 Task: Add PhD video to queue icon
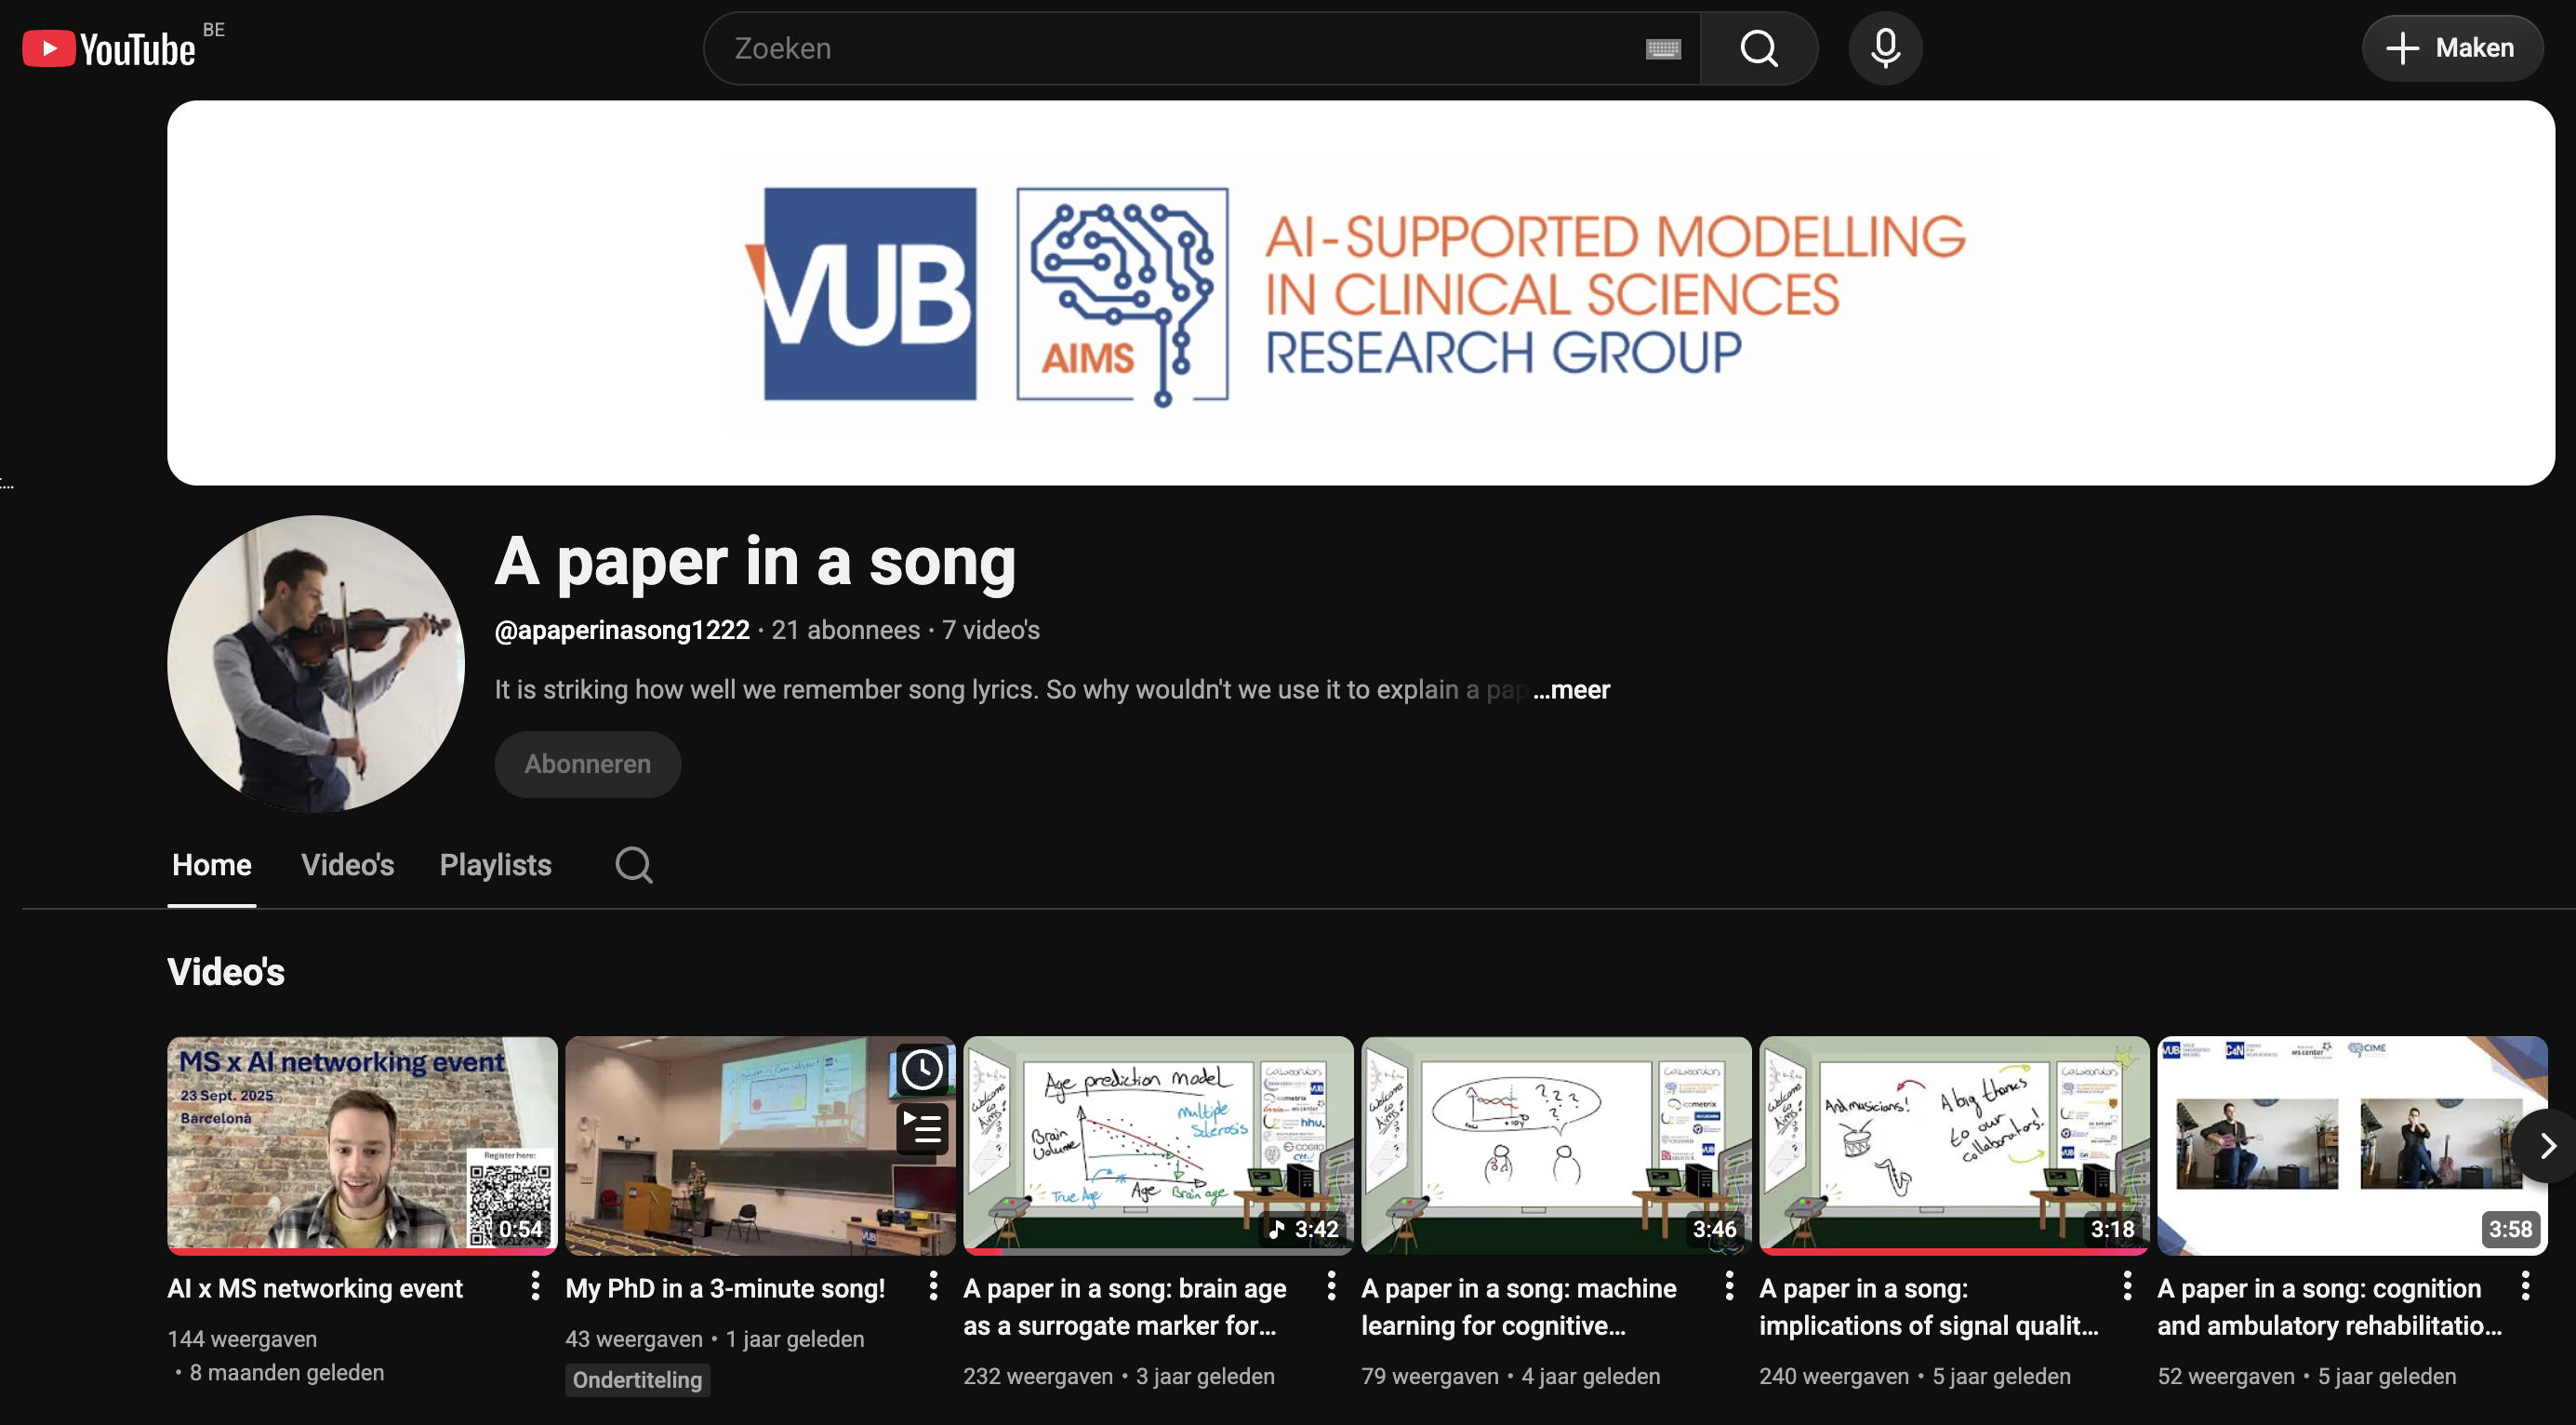pos(921,1130)
